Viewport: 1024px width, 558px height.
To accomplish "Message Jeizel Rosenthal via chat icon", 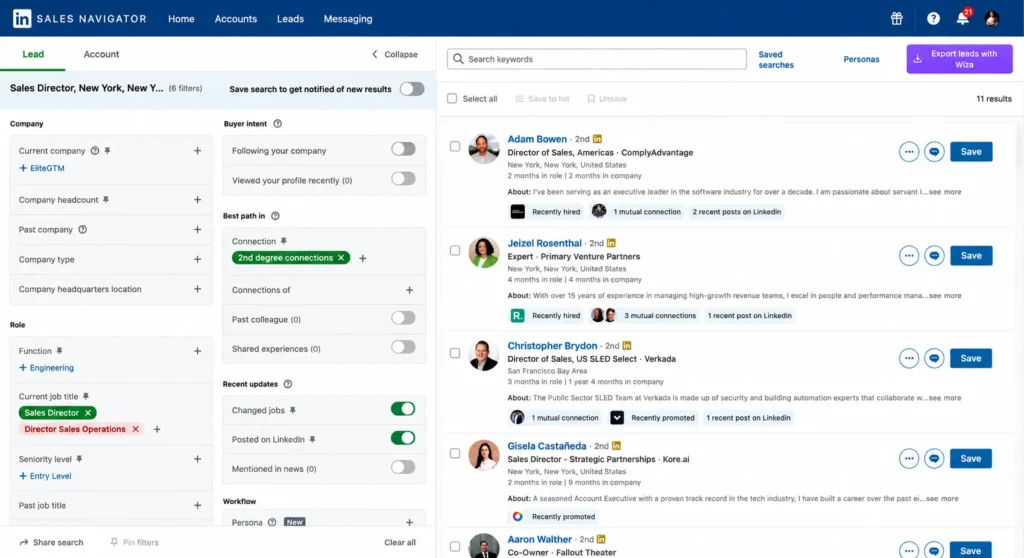I will tap(934, 255).
